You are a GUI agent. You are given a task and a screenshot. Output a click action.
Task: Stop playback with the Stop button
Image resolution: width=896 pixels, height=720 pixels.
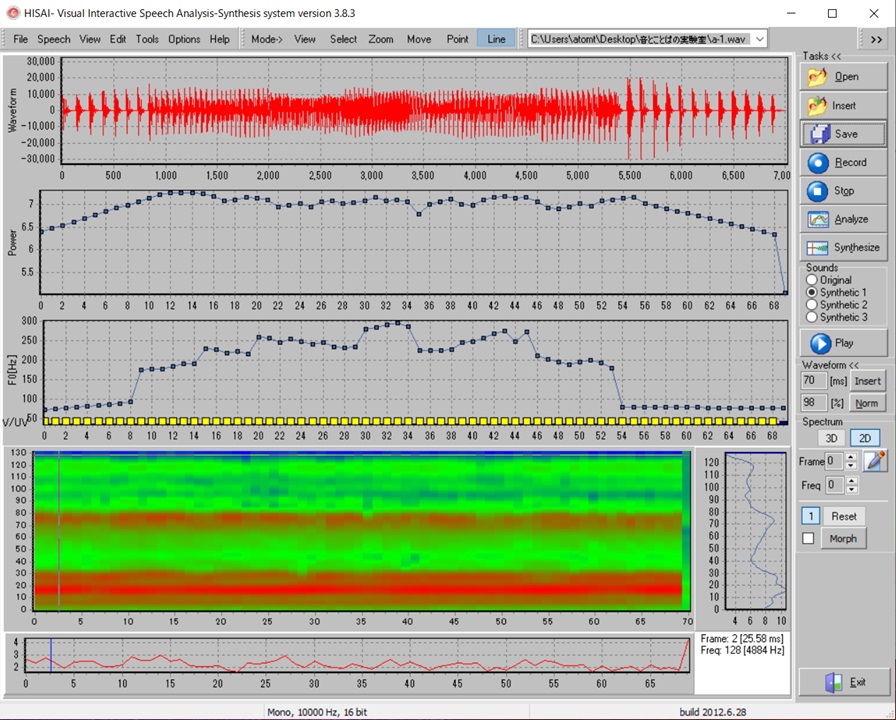(844, 190)
